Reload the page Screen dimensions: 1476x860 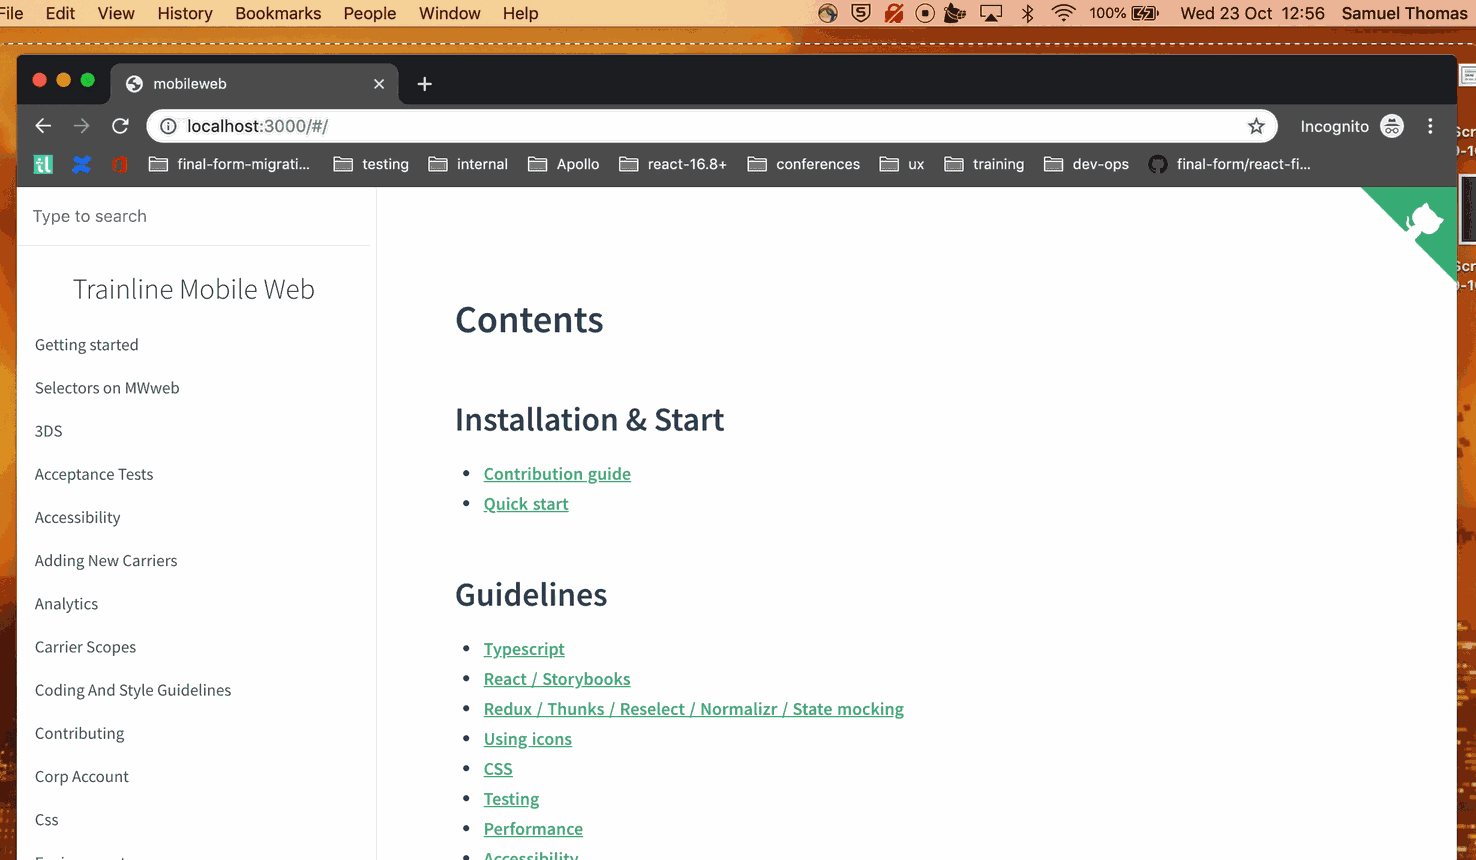tap(120, 126)
